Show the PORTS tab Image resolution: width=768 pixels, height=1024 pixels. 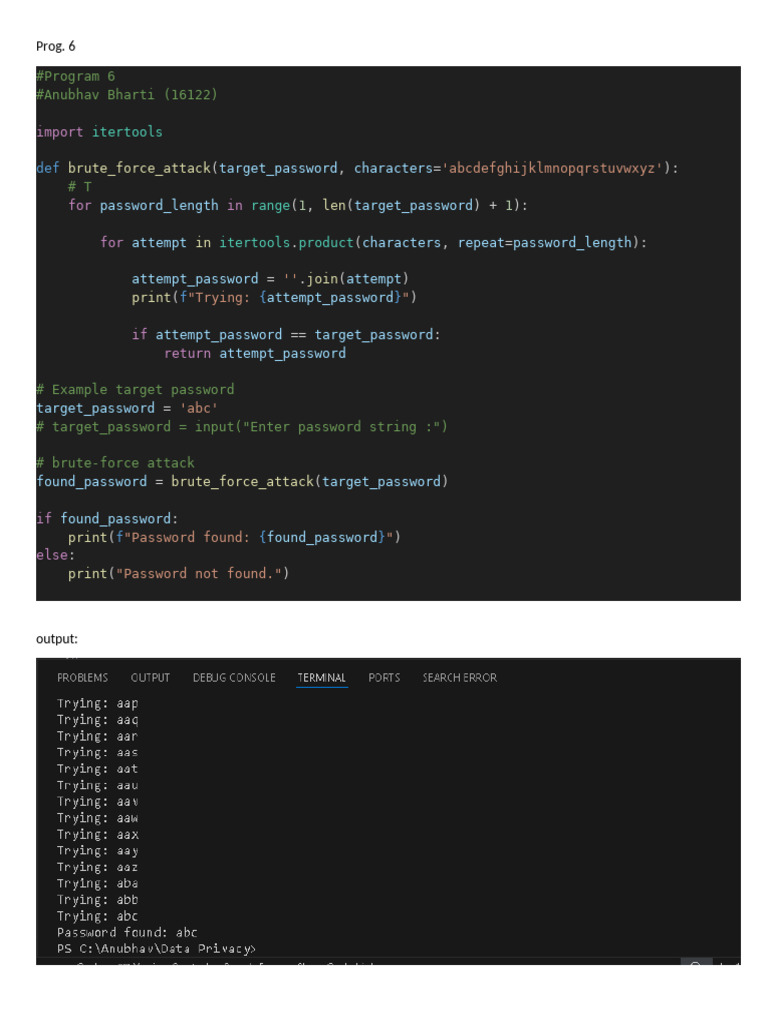[x=384, y=678]
